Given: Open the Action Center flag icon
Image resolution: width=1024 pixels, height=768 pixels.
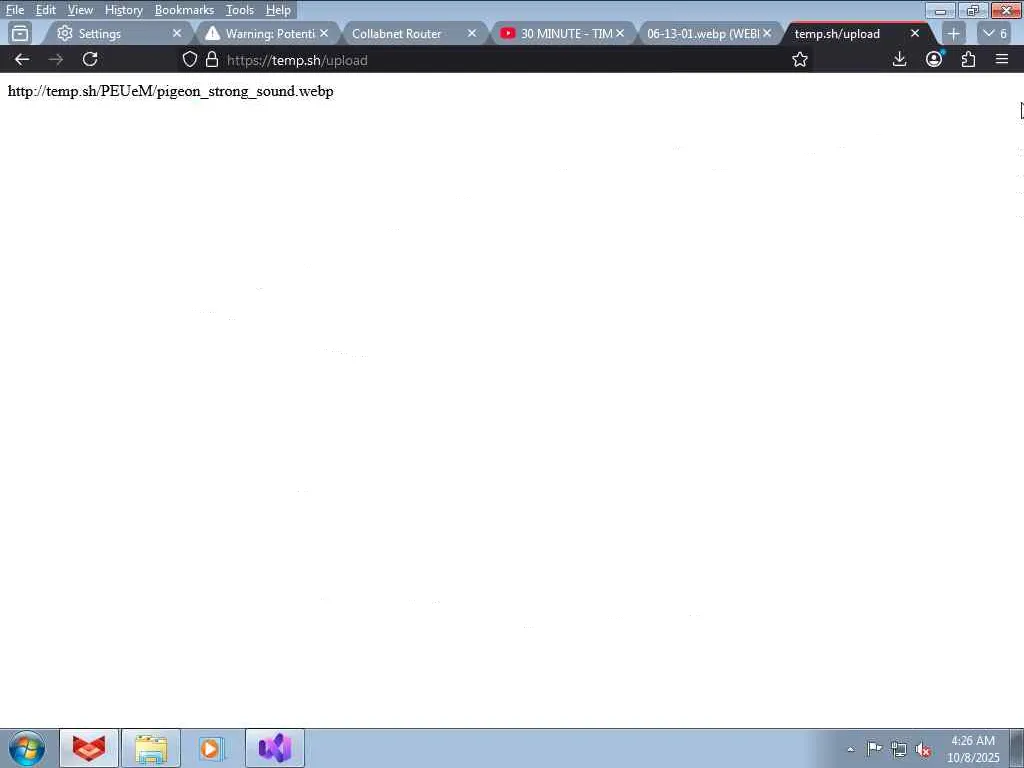Looking at the screenshot, I should point(874,749).
